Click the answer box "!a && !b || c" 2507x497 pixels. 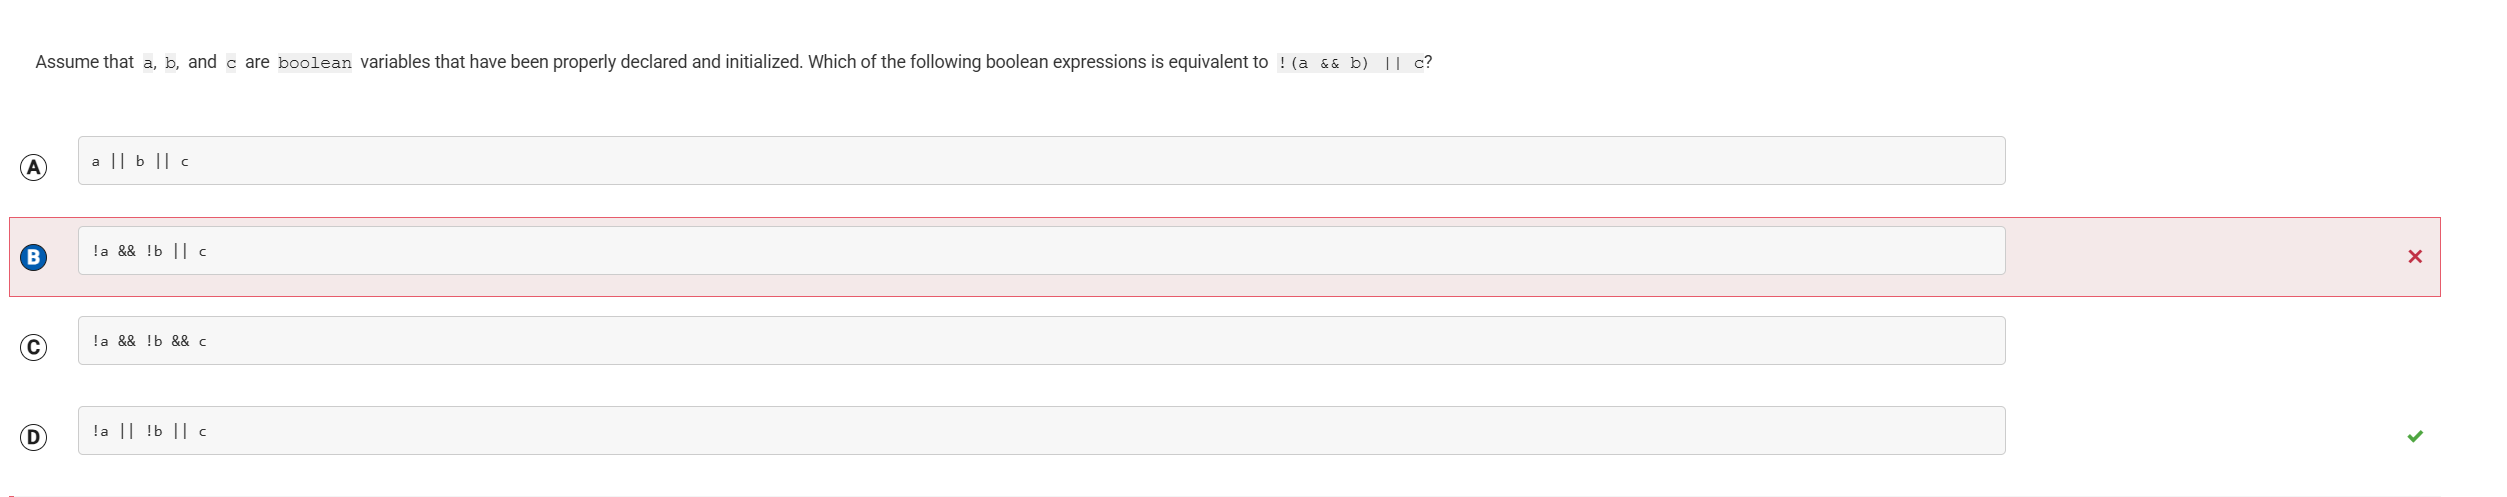pos(1040,251)
